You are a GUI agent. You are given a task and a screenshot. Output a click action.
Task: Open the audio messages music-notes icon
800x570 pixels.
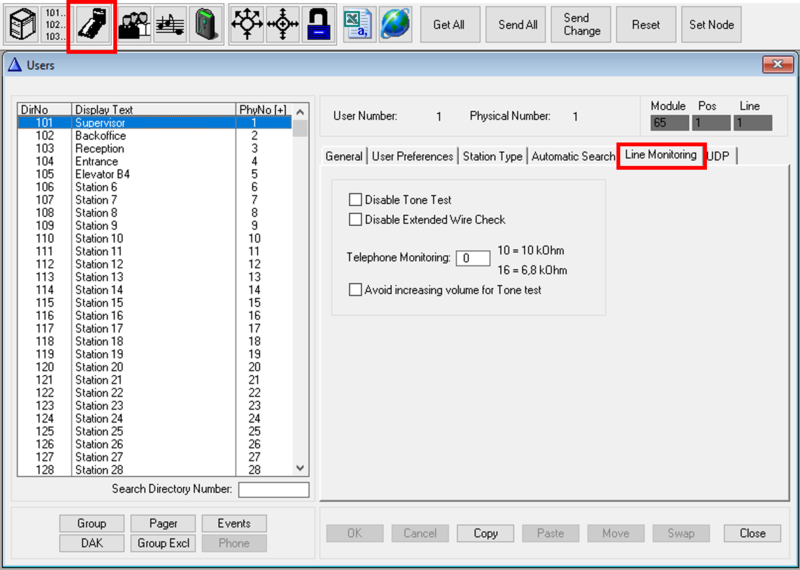click(170, 24)
